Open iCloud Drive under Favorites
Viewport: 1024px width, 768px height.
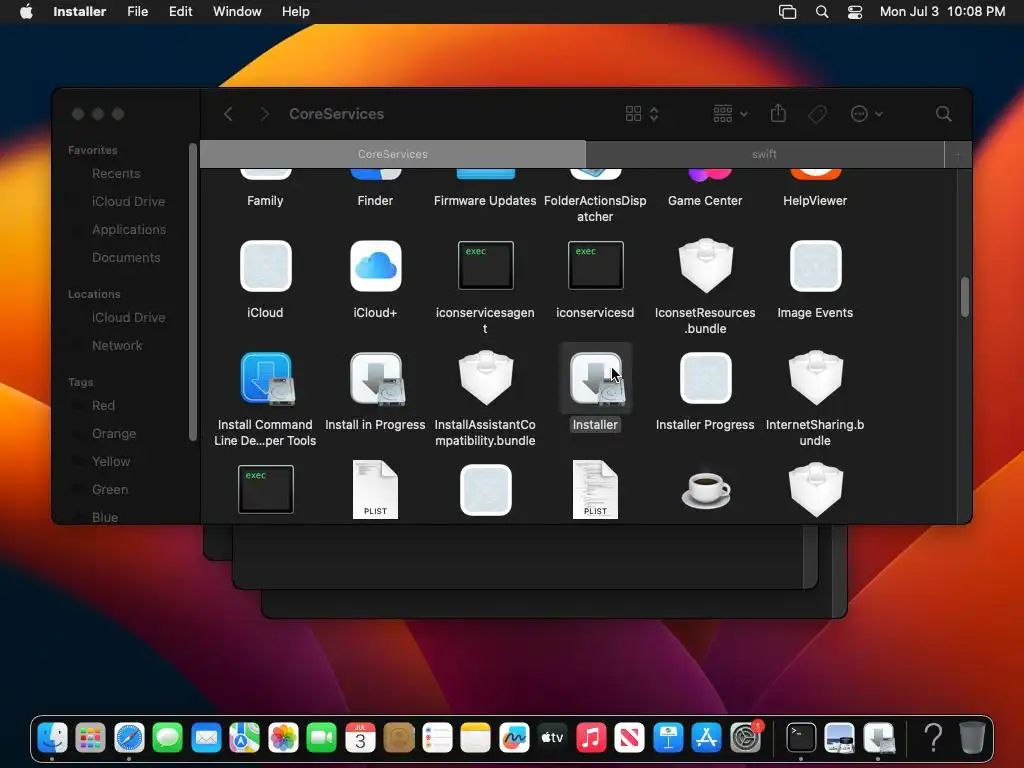(x=128, y=202)
